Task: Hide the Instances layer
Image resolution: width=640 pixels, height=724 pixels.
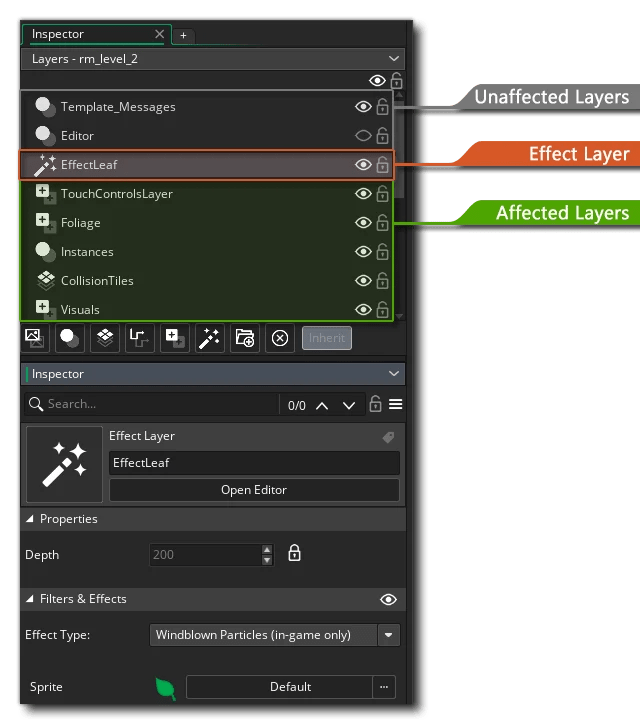Action: coord(363,252)
